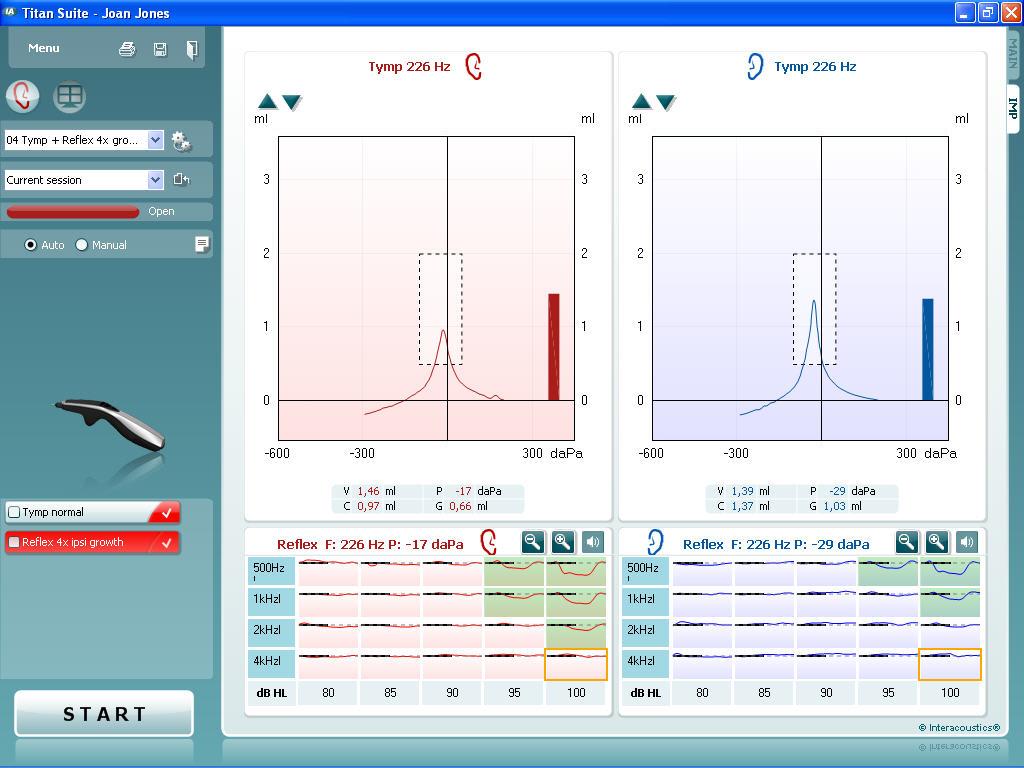Select right ear 2kHz 100 dB reflex cell
This screenshot has height=768, width=1024.
coord(576,633)
